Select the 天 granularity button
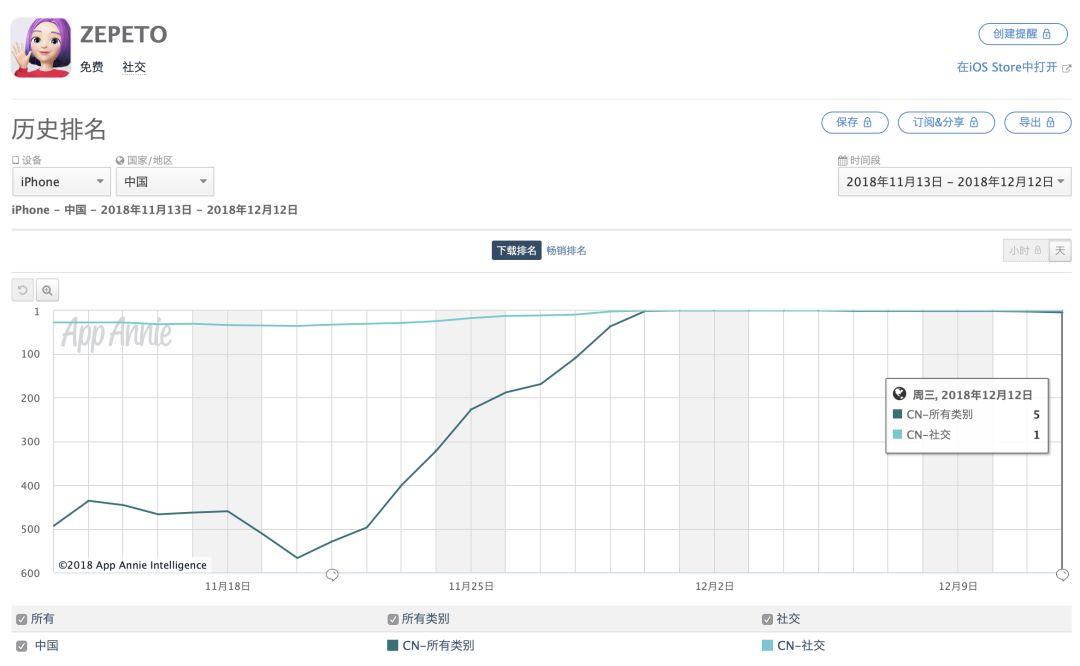Viewport: 1080px width, 666px height. tap(1060, 251)
